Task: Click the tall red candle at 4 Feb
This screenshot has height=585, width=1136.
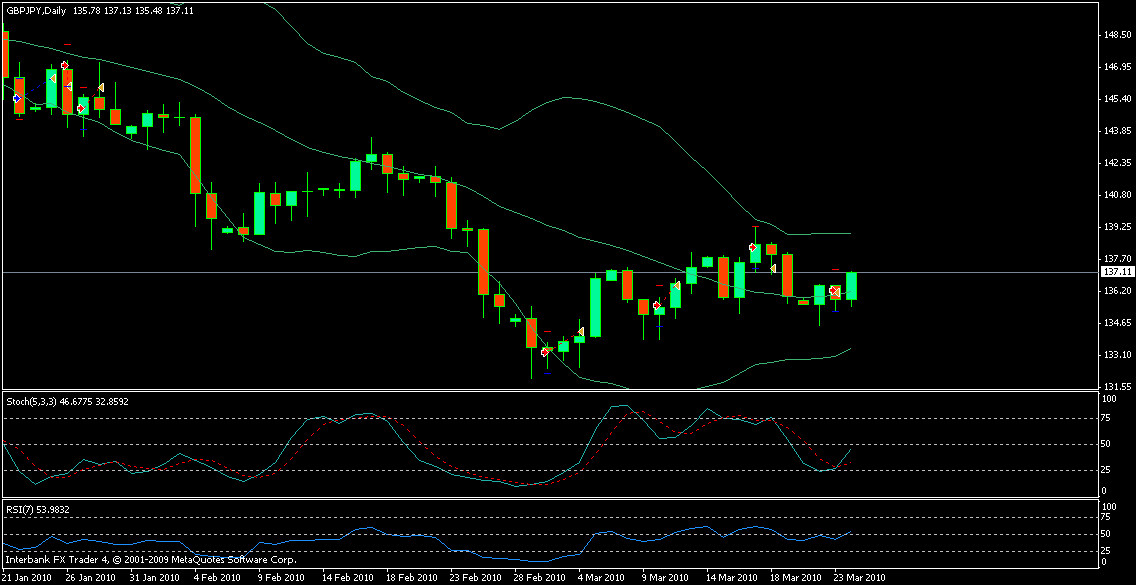Action: [196, 155]
